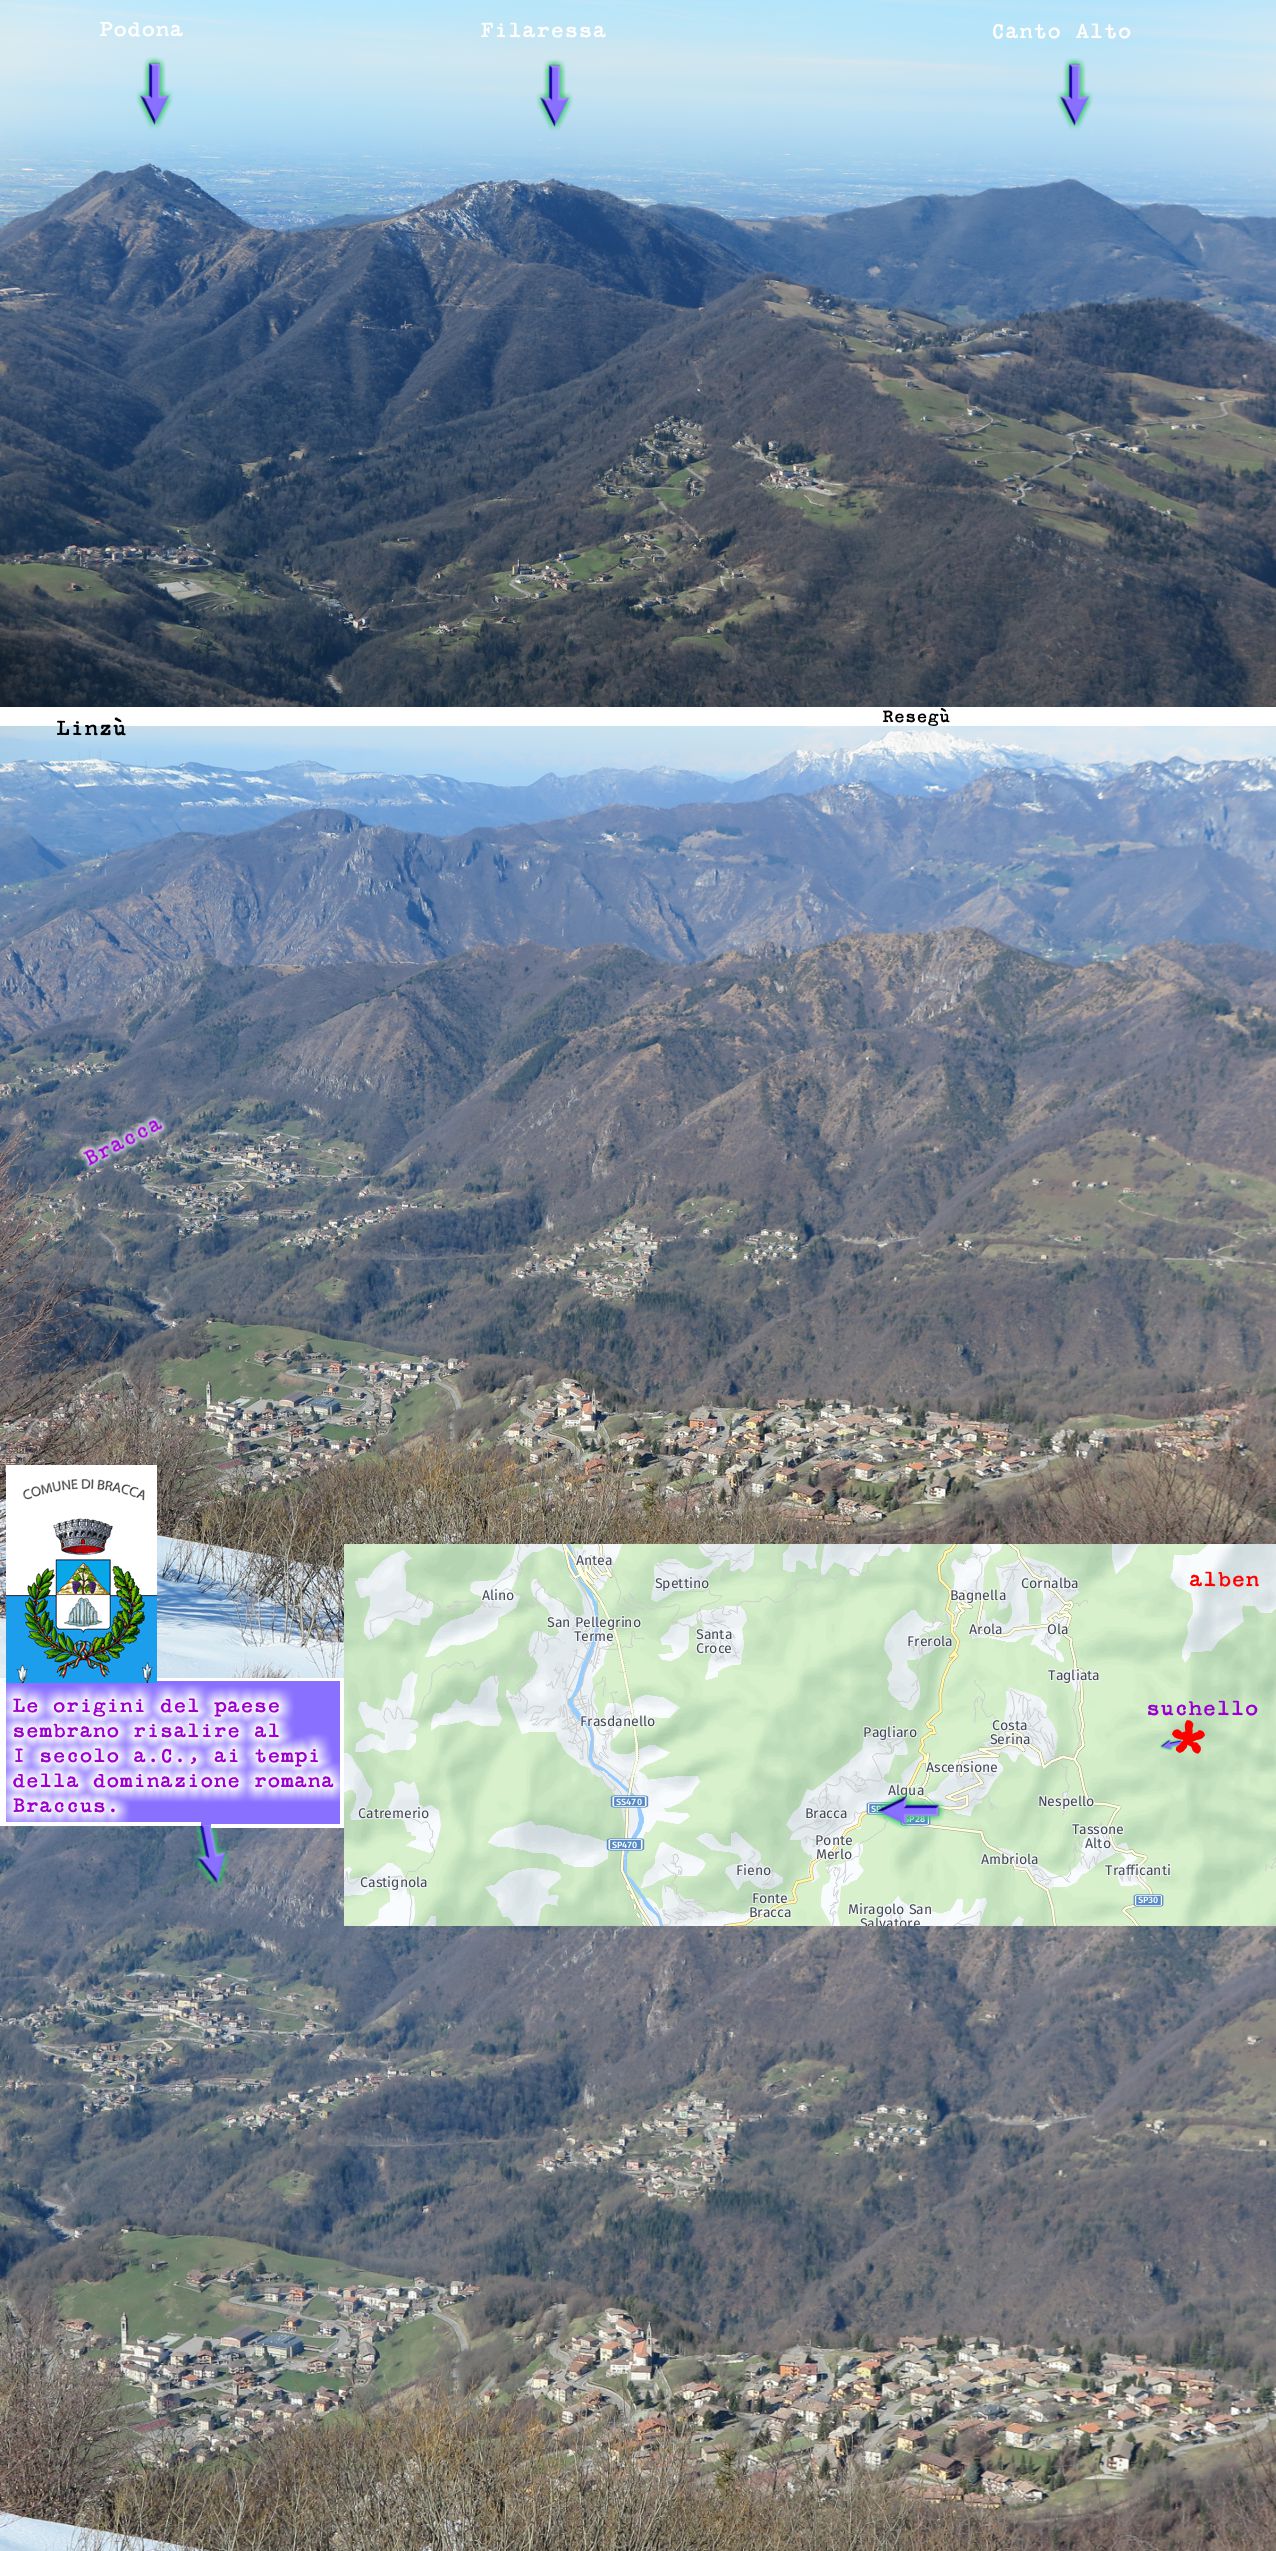Click the purple arrow below Canto Alto
Screen dimensions: 1276x2551
[x=1074, y=93]
